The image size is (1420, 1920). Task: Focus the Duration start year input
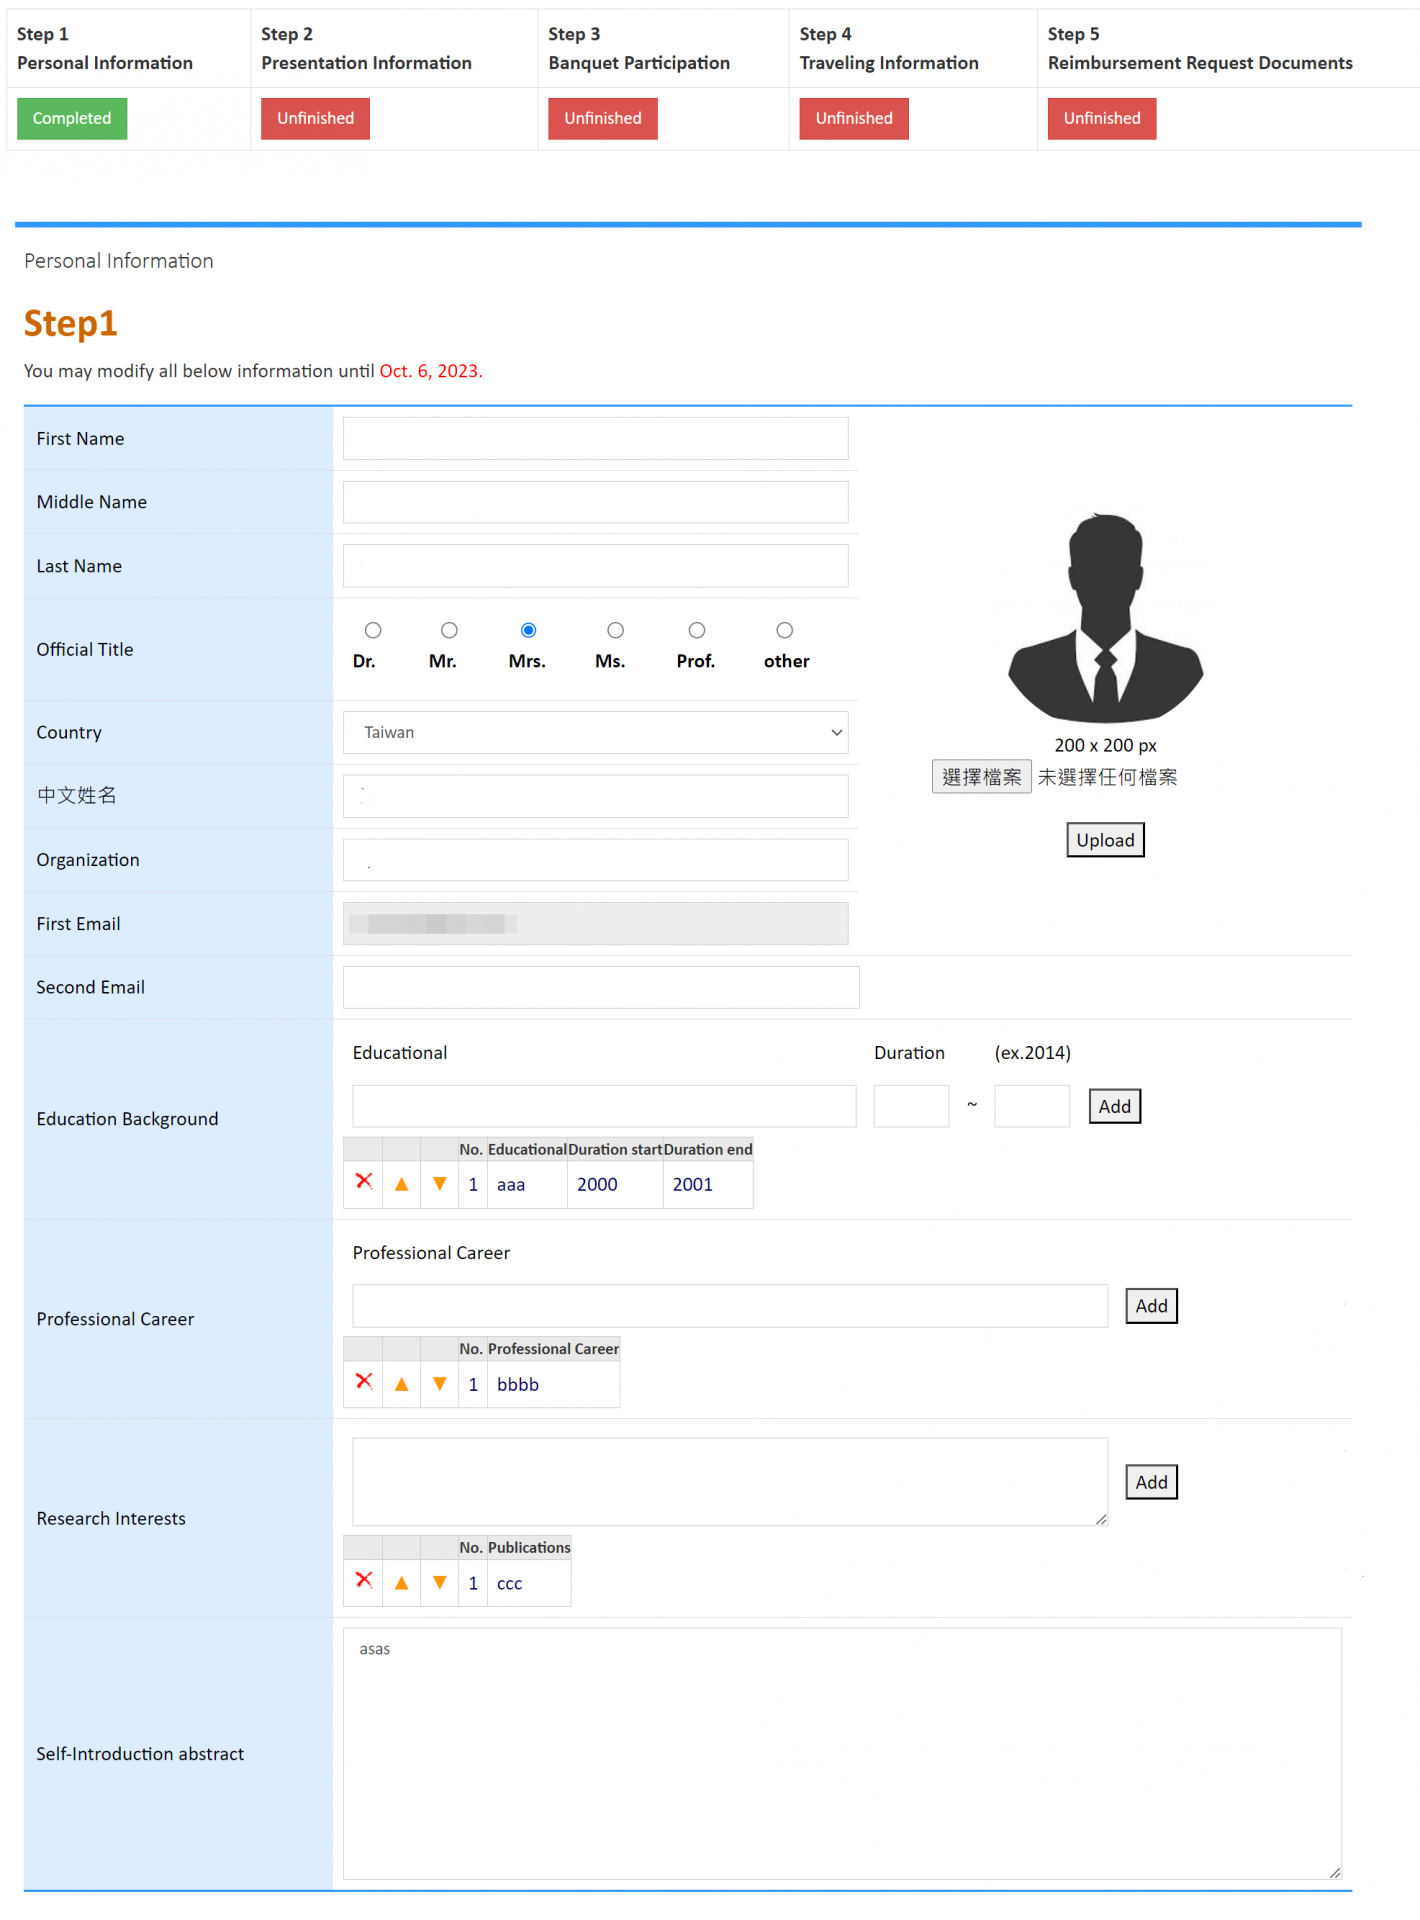tap(911, 1106)
